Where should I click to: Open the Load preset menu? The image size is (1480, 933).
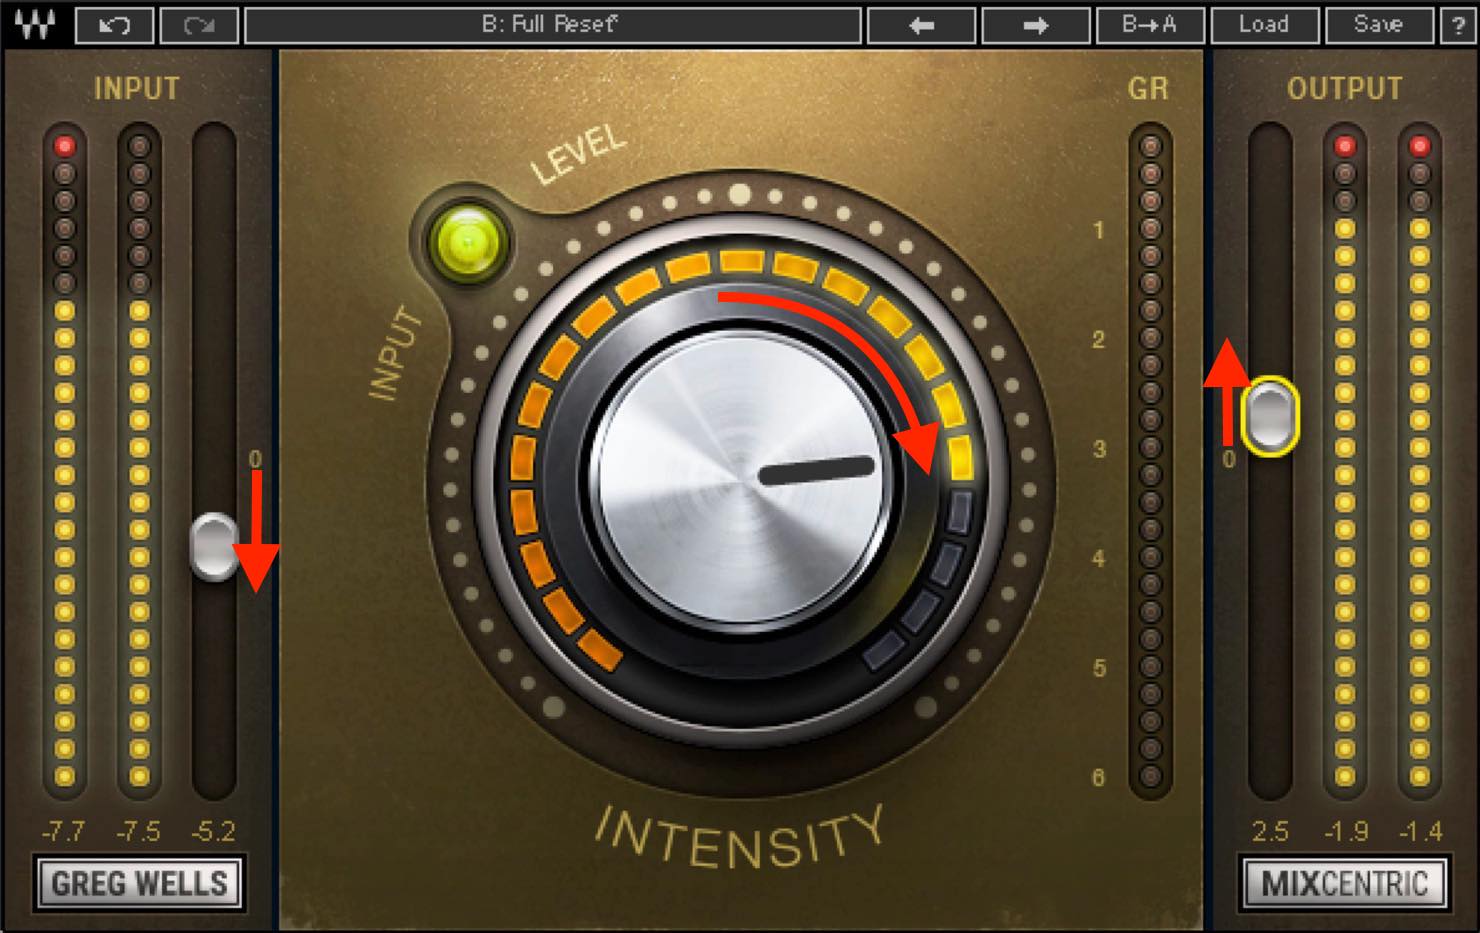pos(1264,25)
